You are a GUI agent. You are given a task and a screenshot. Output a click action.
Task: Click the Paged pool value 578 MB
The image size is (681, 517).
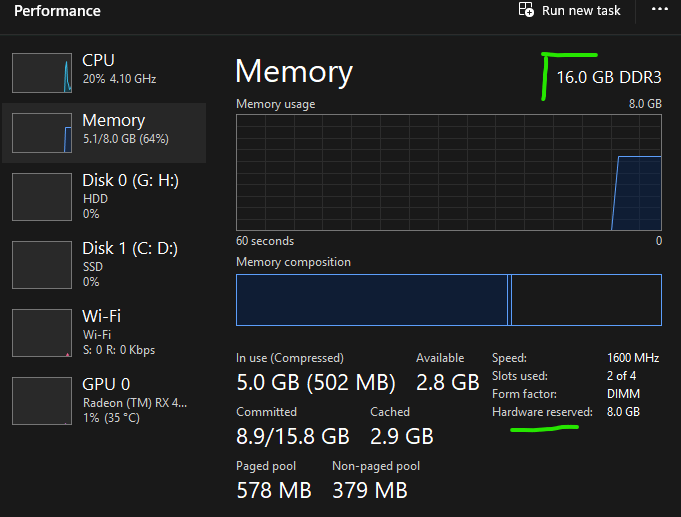[274, 490]
